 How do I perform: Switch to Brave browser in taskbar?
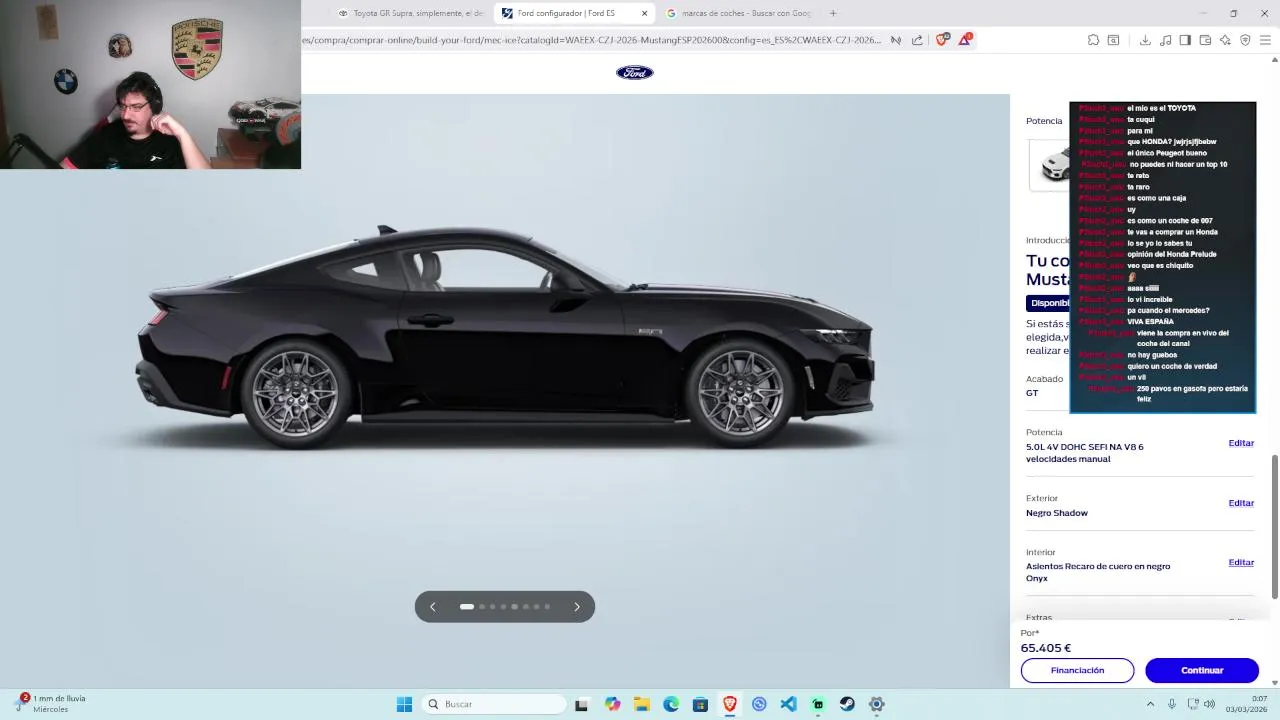tap(730, 704)
